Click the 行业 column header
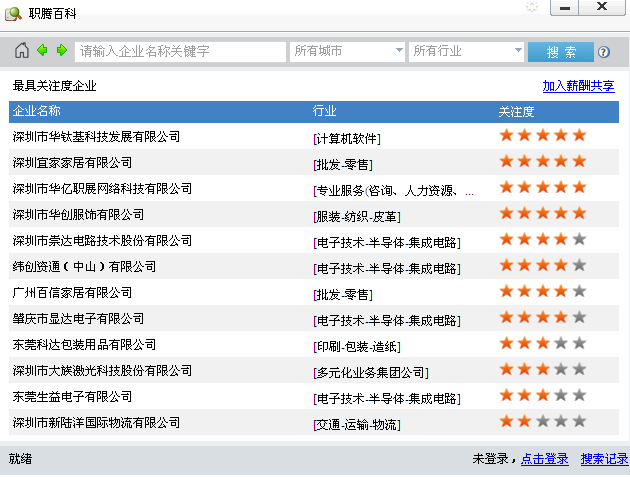 point(324,111)
